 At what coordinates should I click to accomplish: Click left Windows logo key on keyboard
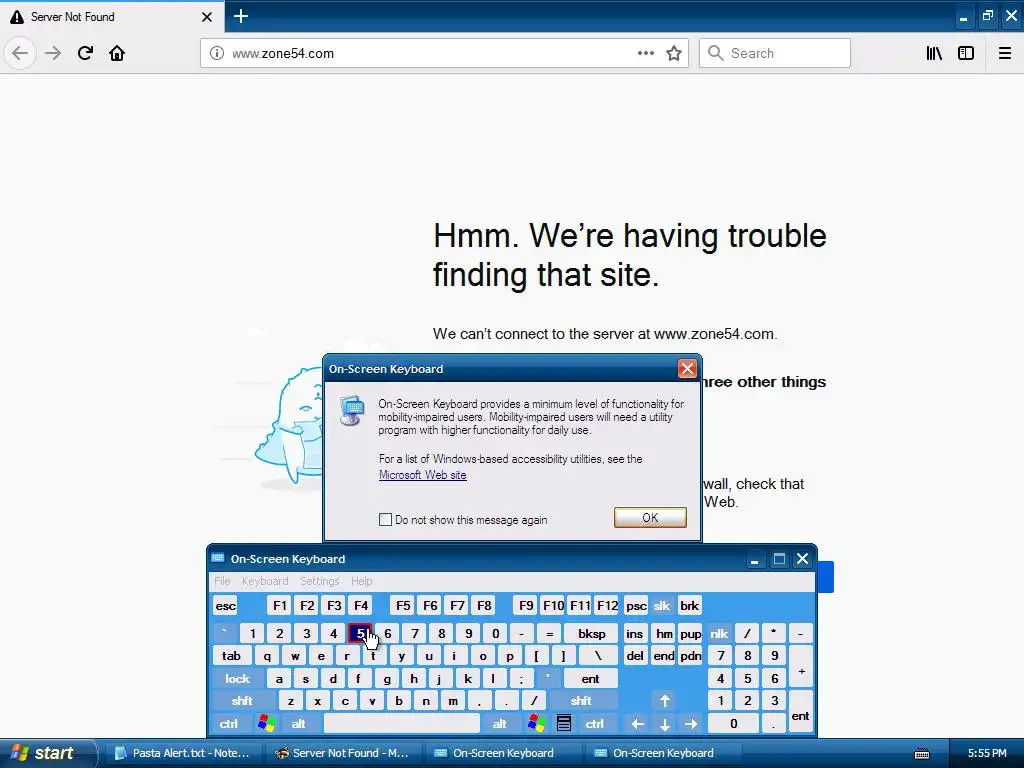click(266, 723)
